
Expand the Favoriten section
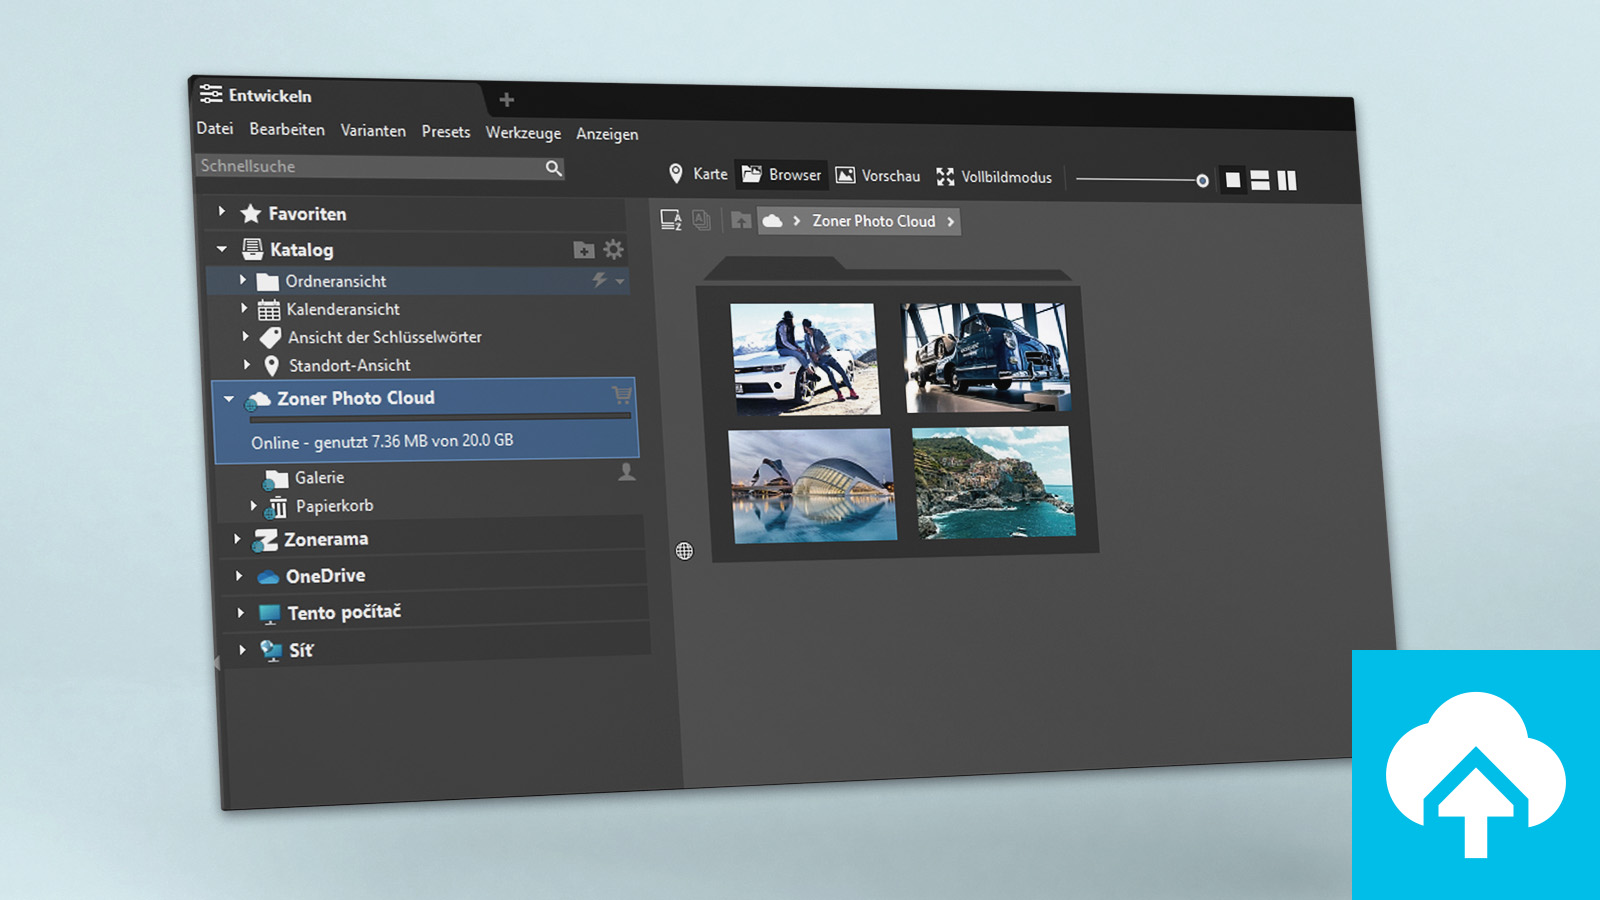222,212
